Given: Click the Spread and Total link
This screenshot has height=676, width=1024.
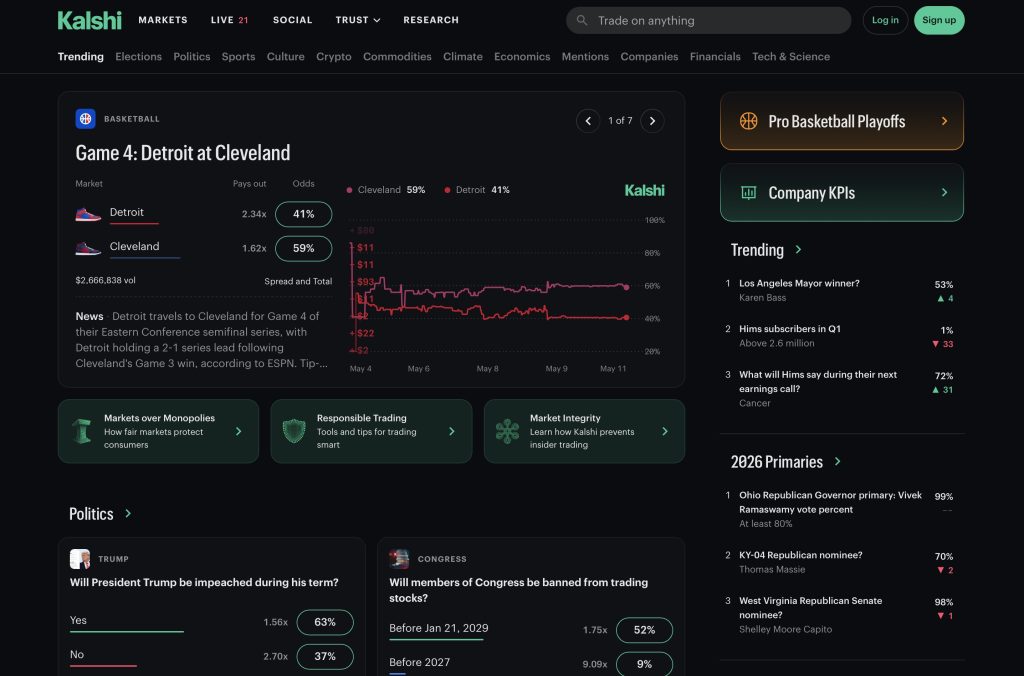Looking at the screenshot, I should tap(298, 282).
